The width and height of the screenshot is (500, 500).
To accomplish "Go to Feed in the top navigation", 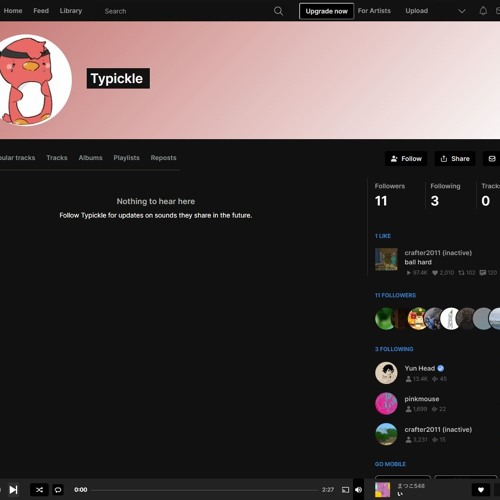I will 41,11.
